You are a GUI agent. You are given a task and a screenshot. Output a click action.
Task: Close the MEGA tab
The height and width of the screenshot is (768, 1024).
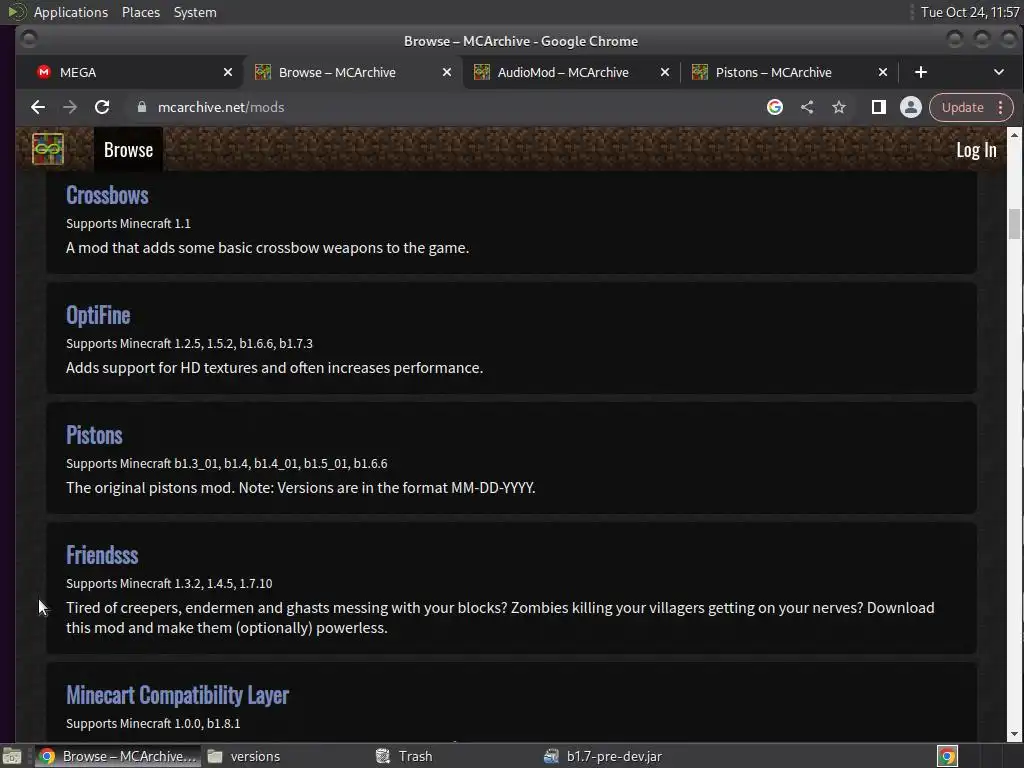(x=228, y=72)
